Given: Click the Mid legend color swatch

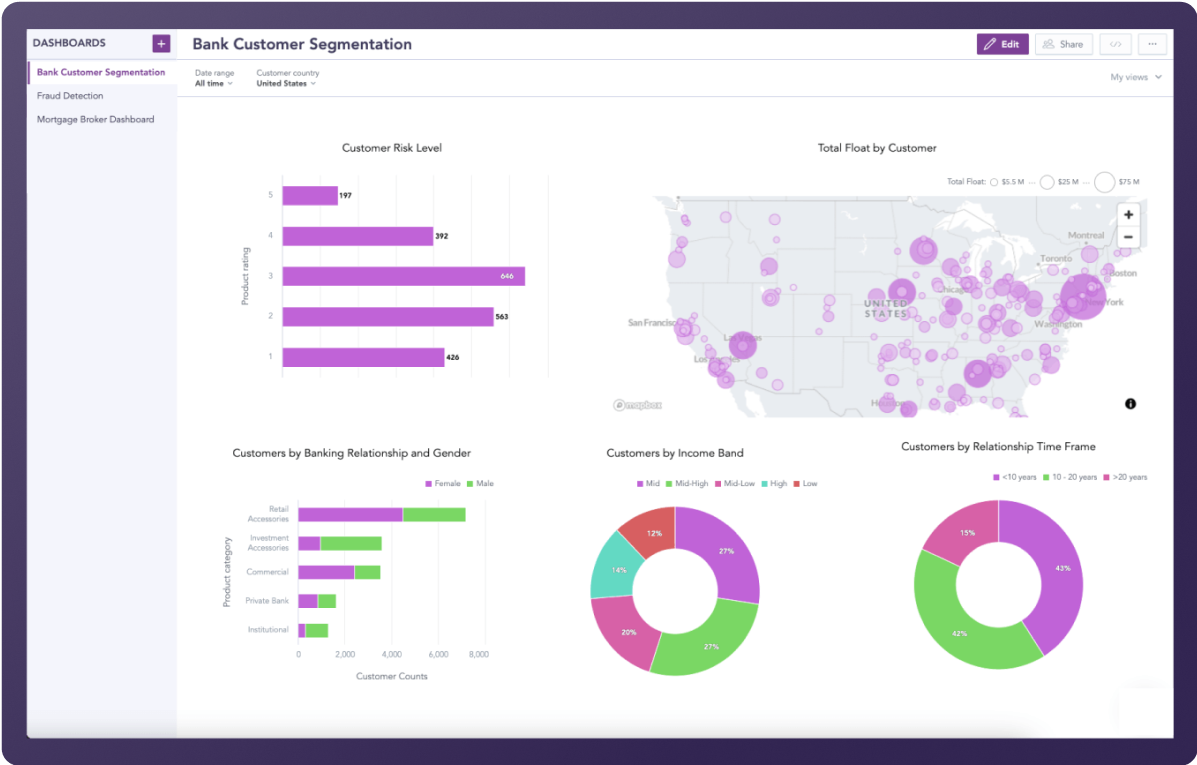Looking at the screenshot, I should (x=638, y=482).
